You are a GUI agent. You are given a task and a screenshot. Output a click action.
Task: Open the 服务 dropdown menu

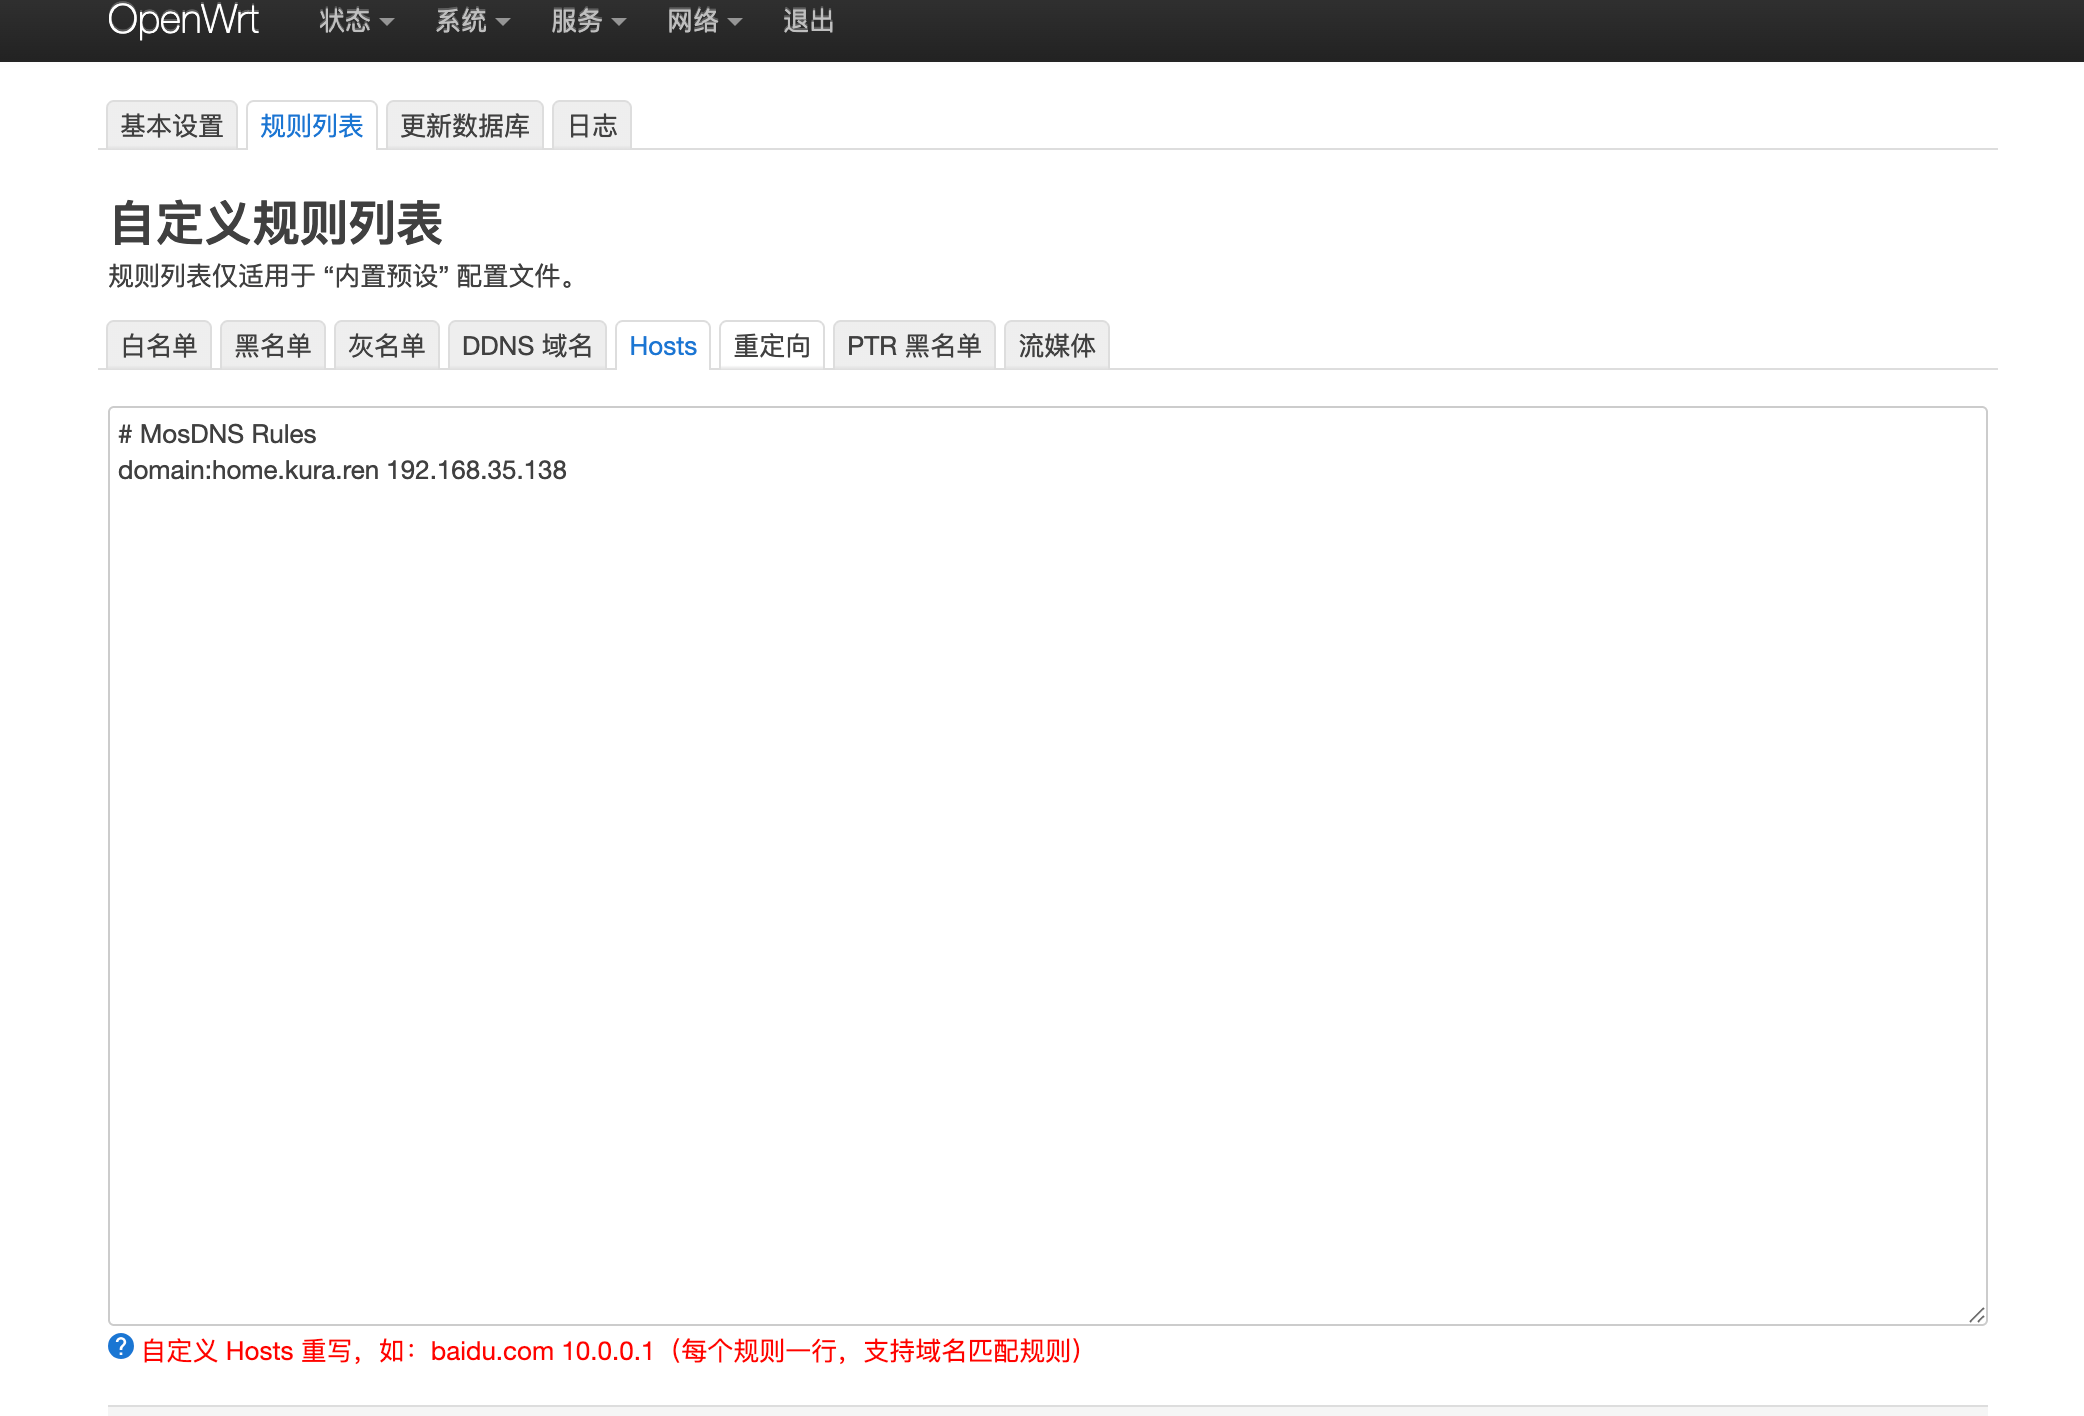coord(587,20)
